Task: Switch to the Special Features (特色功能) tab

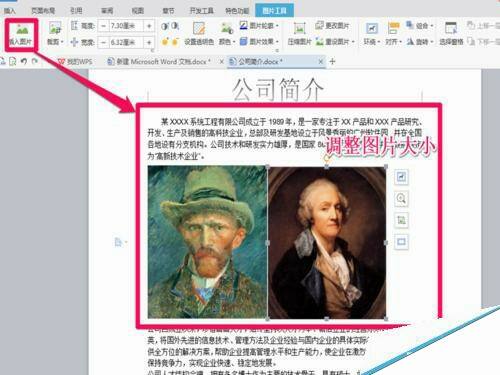Action: click(x=237, y=11)
